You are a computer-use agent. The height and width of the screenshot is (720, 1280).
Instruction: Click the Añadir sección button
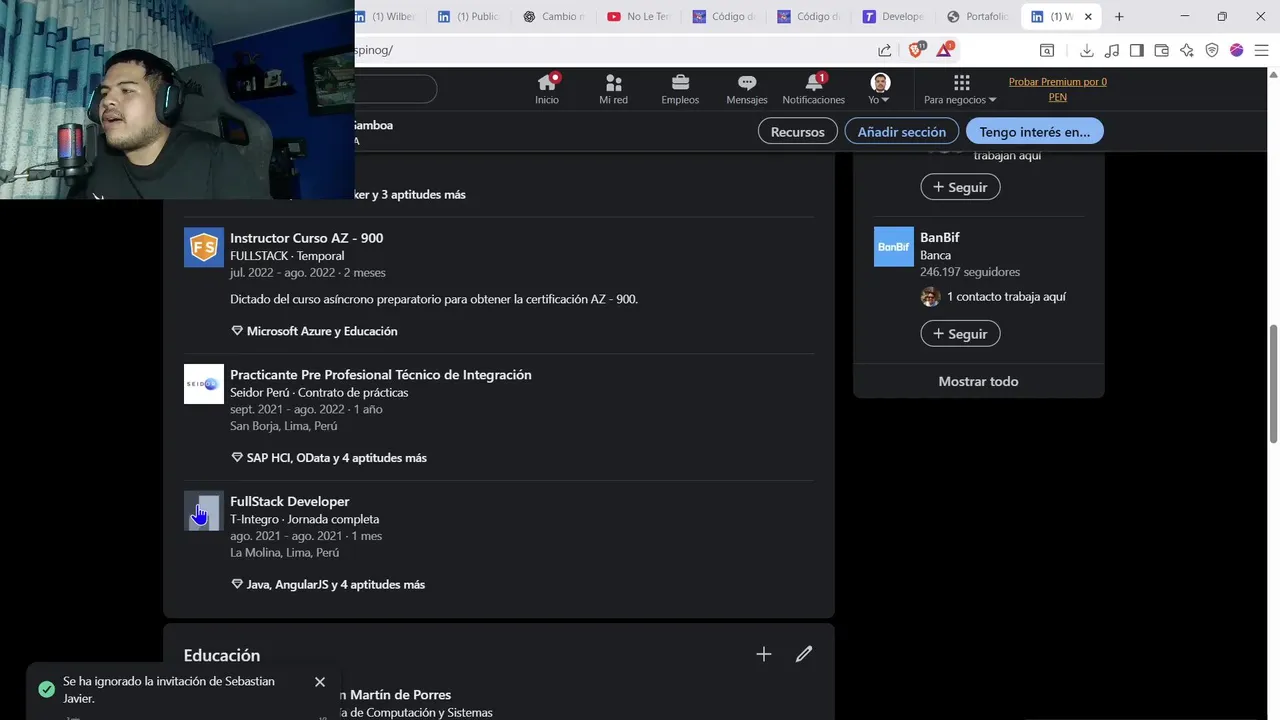coord(901,131)
